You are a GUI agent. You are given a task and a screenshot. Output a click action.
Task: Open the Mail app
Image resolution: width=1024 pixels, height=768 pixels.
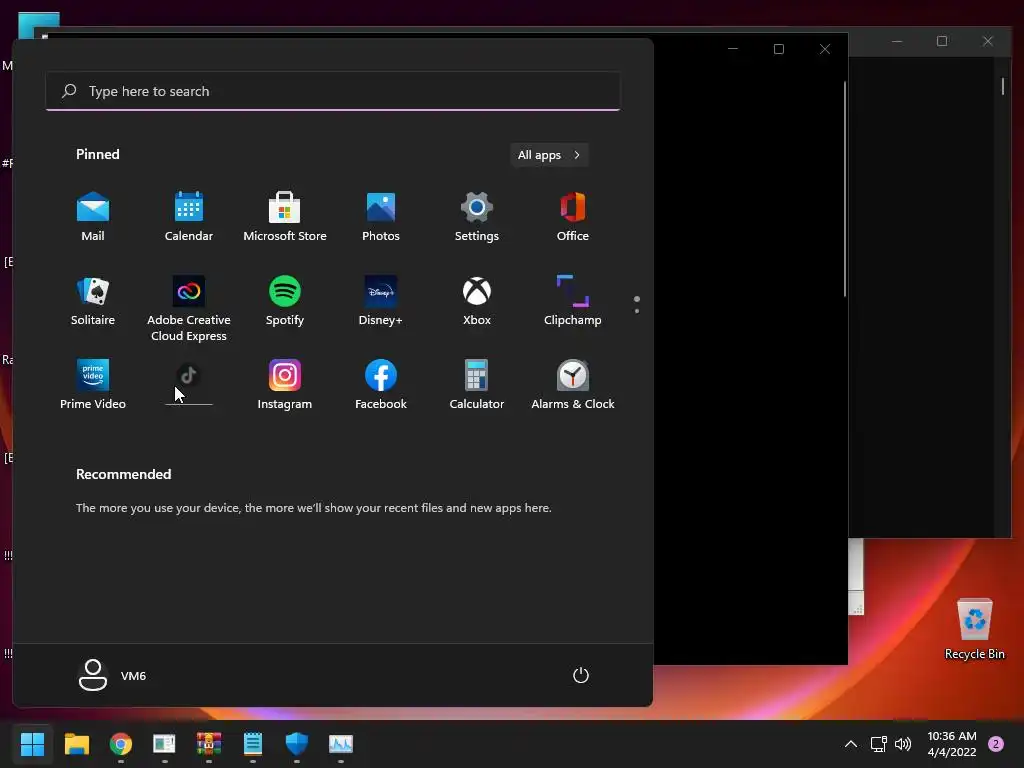93,217
